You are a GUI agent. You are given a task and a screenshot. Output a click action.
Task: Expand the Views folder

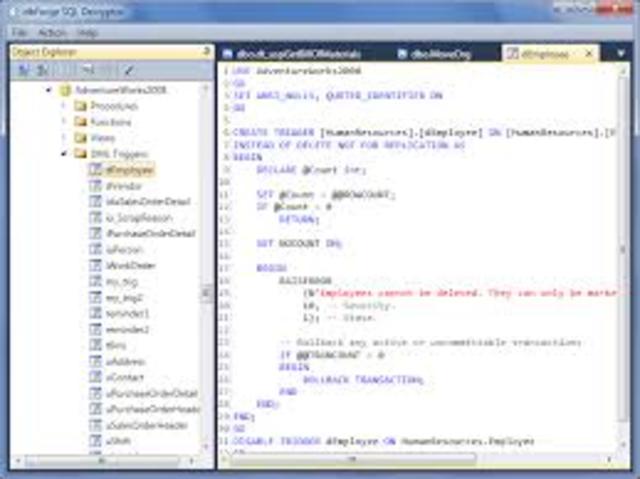pos(64,137)
